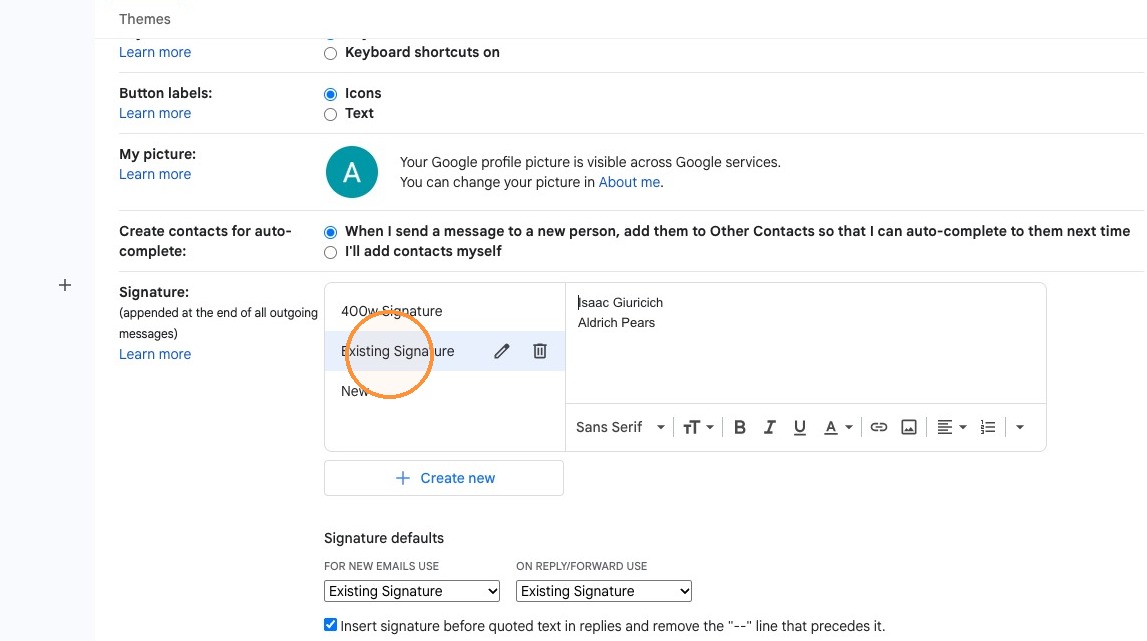Click the Isaac Giuricich signature line
The height and width of the screenshot is (641, 1147).
[620, 302]
